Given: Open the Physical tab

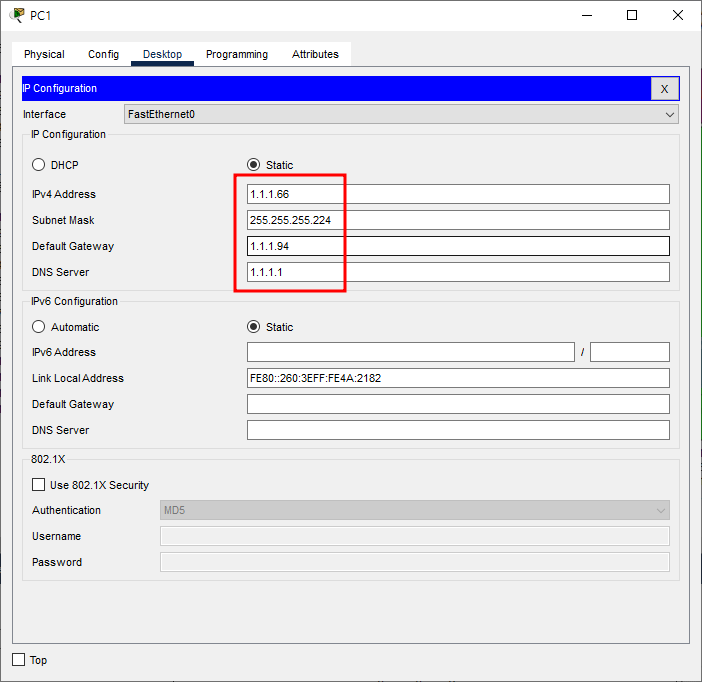Looking at the screenshot, I should pyautogui.click(x=44, y=54).
